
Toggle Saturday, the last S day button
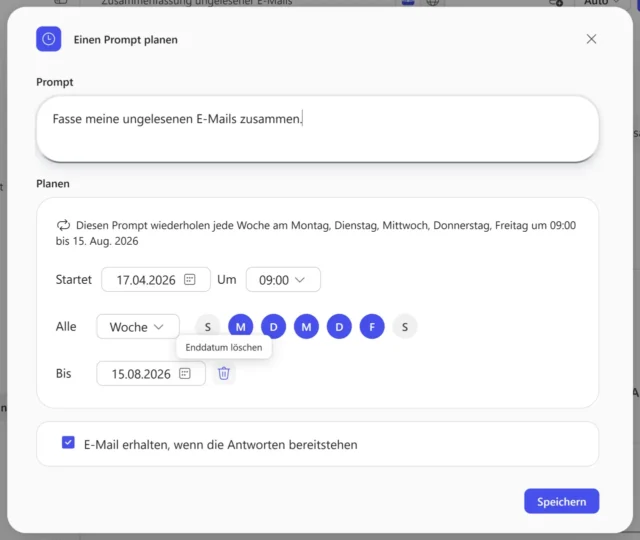[x=404, y=327]
